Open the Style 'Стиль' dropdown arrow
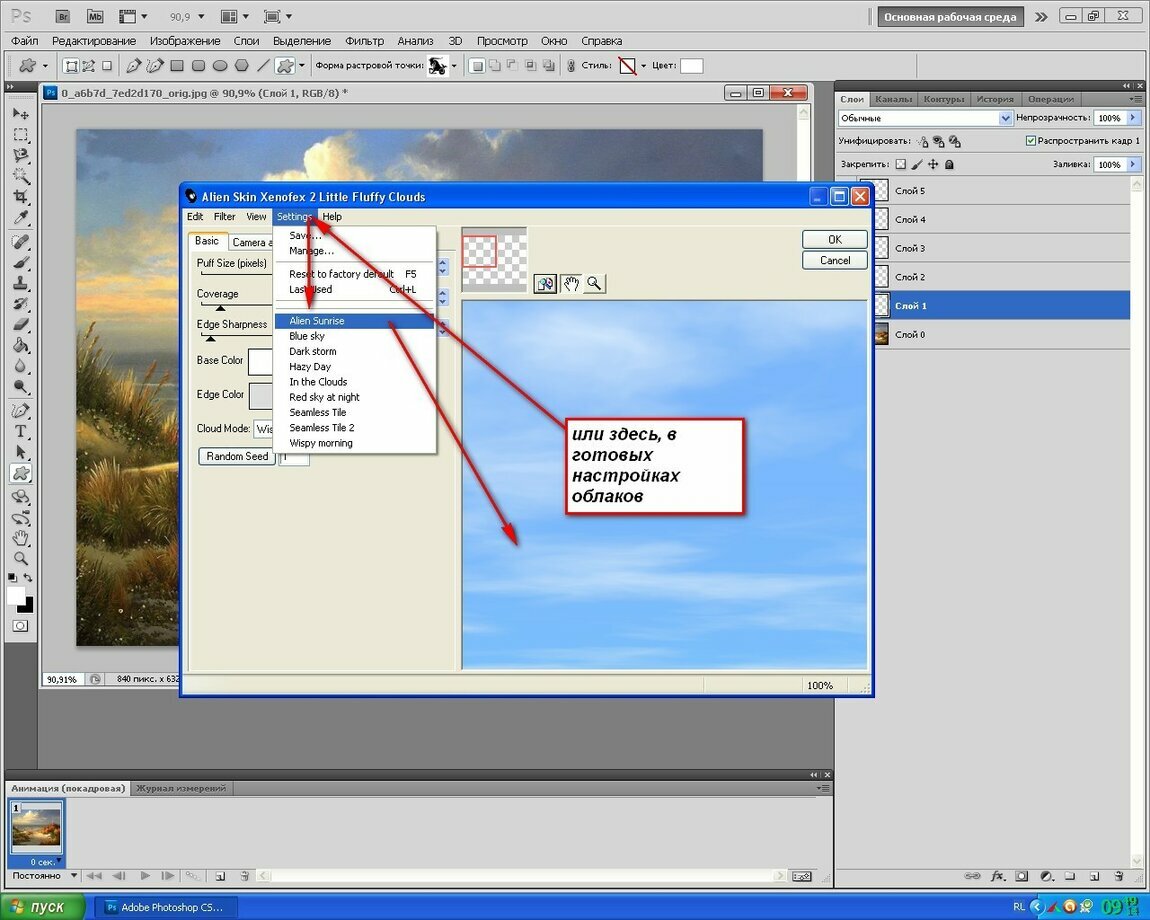Screen dimensions: 1150x920 click(x=643, y=66)
